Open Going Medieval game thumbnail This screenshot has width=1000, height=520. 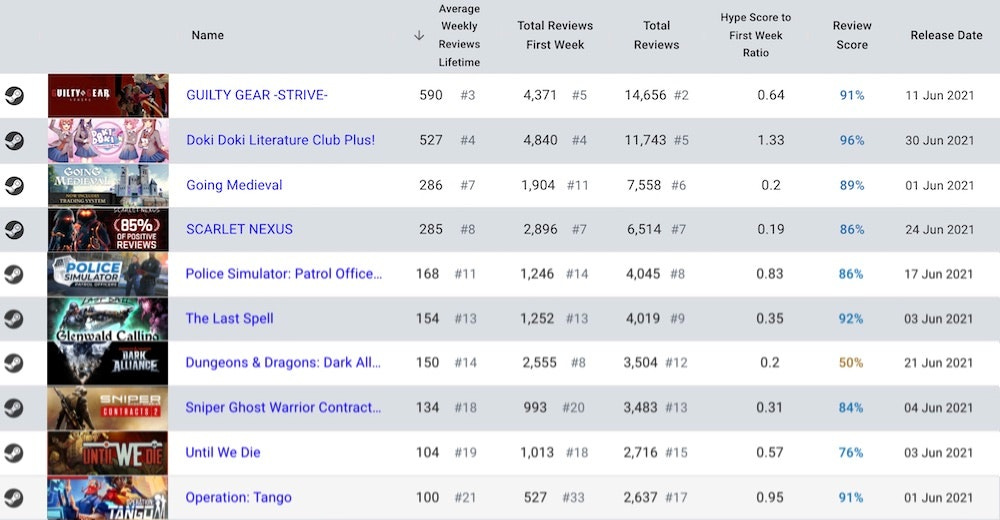coord(108,186)
